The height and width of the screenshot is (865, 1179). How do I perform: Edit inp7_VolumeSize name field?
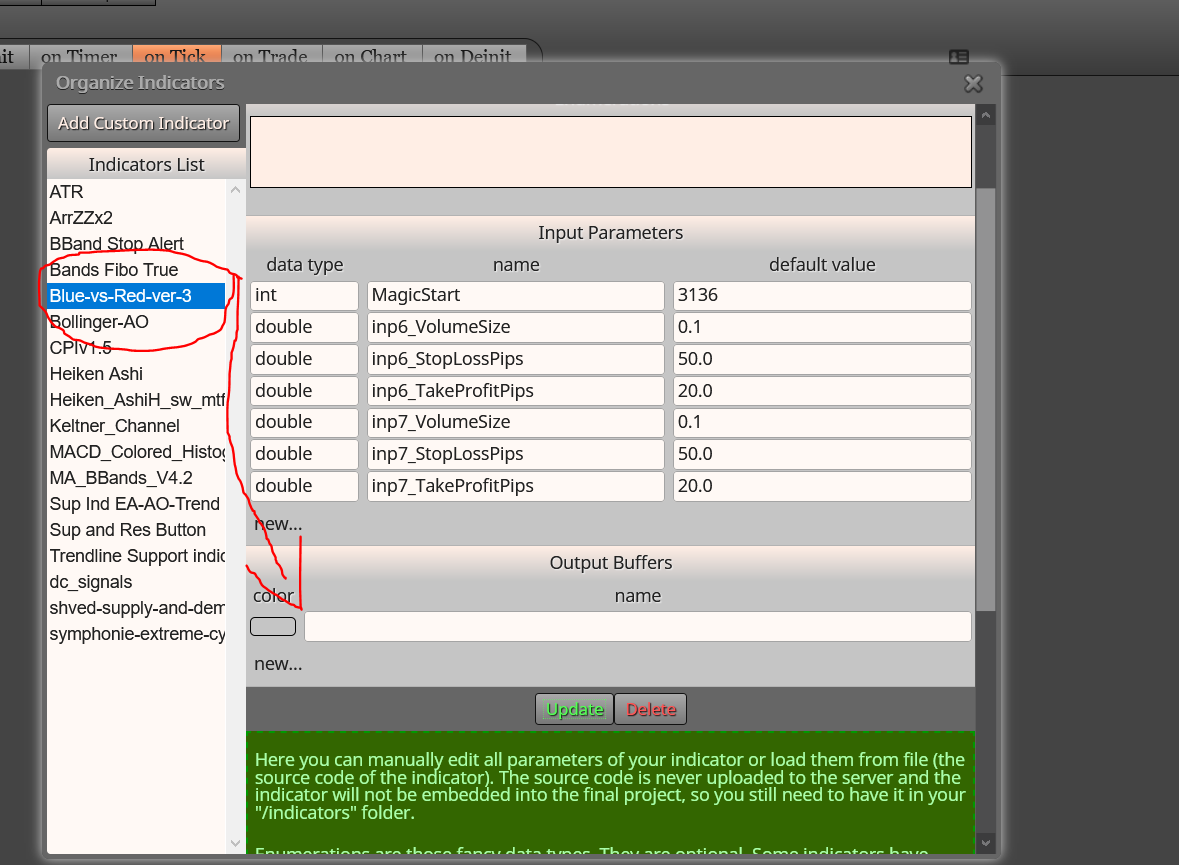(516, 423)
